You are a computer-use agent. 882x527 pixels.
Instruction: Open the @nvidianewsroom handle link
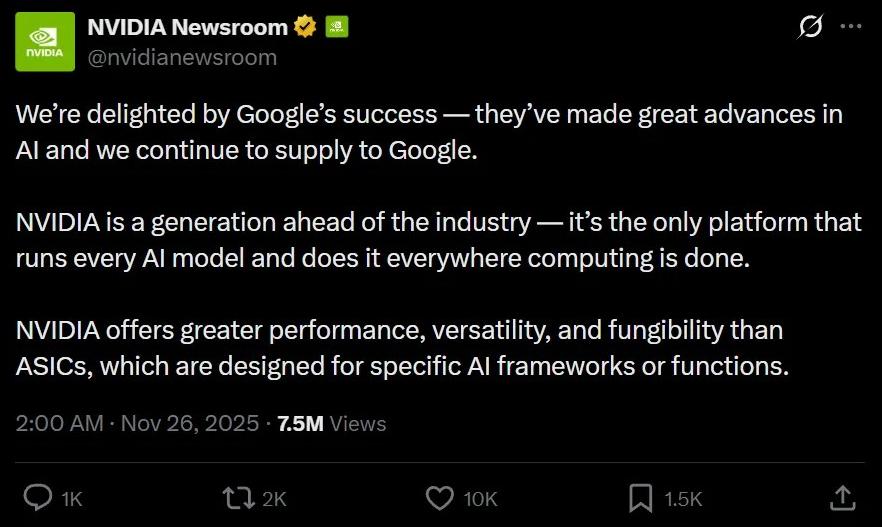(x=182, y=57)
